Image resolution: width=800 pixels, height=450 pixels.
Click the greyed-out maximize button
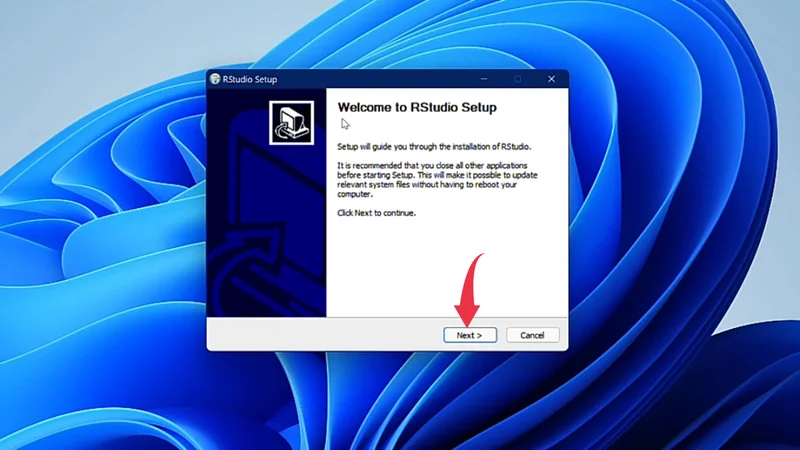point(517,79)
